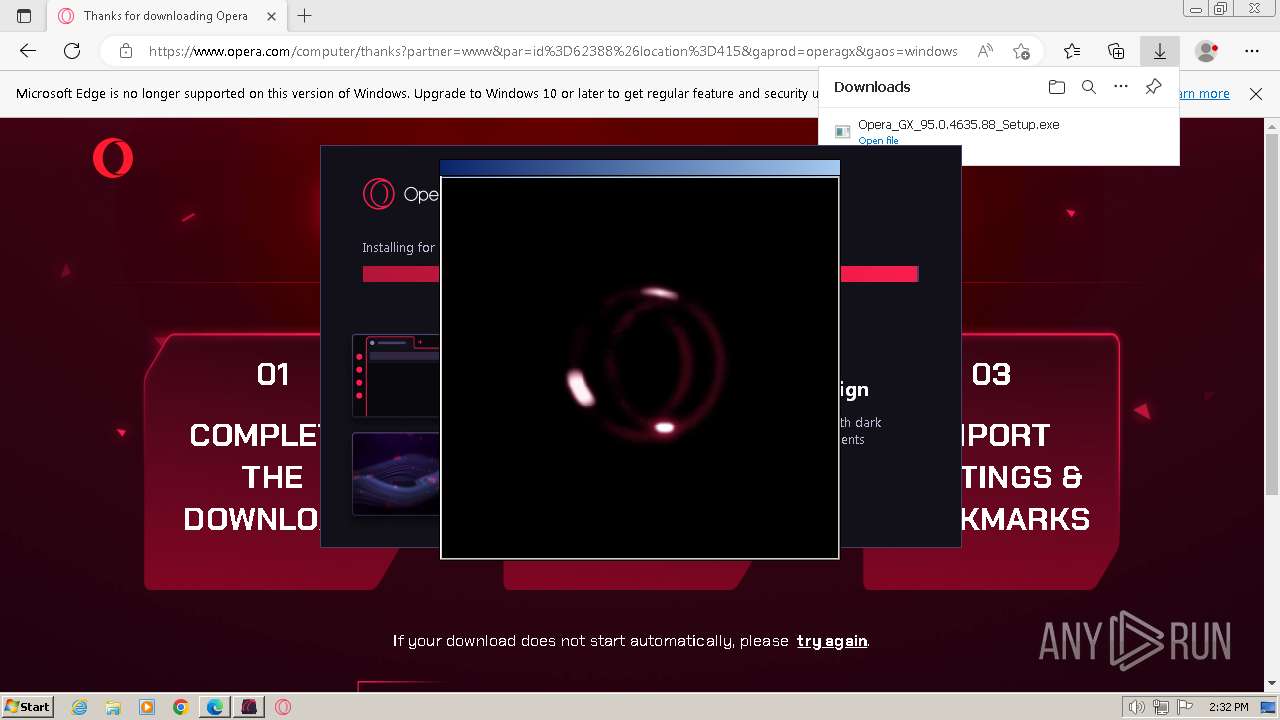Viewport: 1280px width, 720px height.
Task: Click 'Open file' under the downloaded setup
Action: (x=878, y=141)
